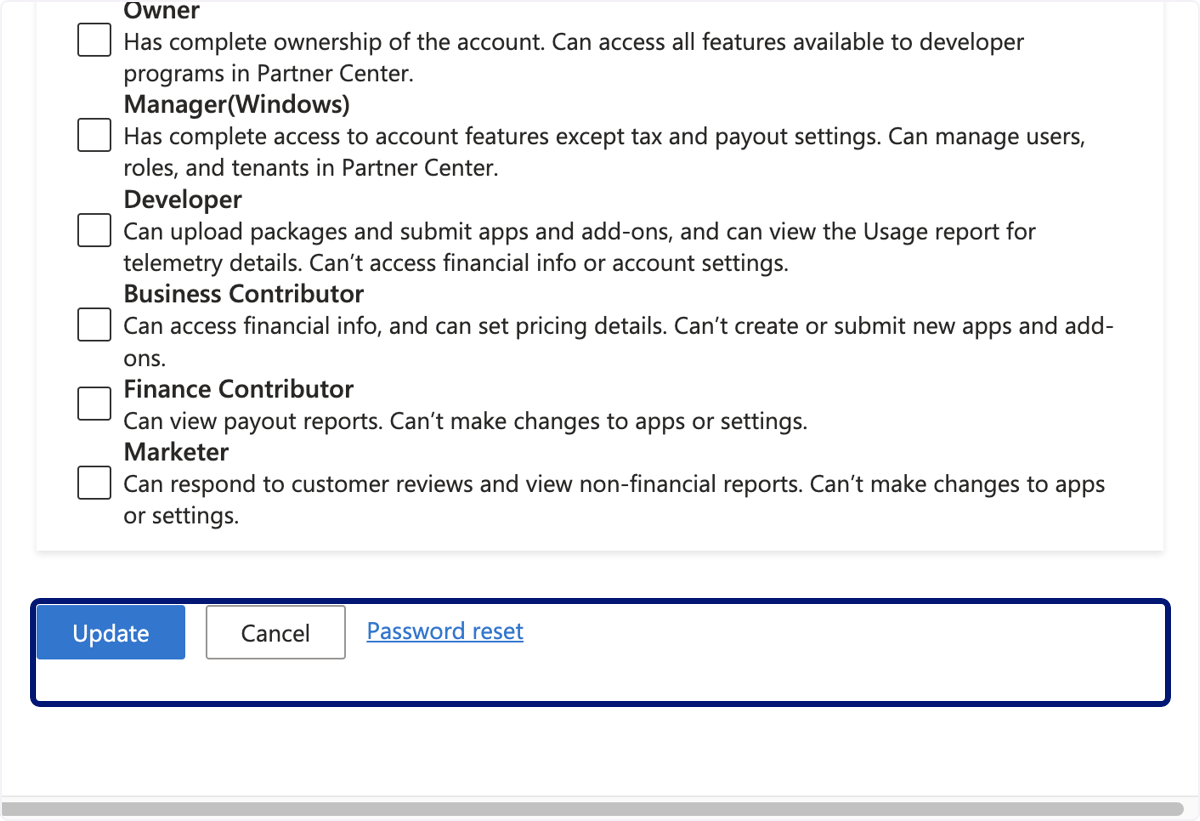
Task: Check the Marketer role checkbox
Action: 94,483
